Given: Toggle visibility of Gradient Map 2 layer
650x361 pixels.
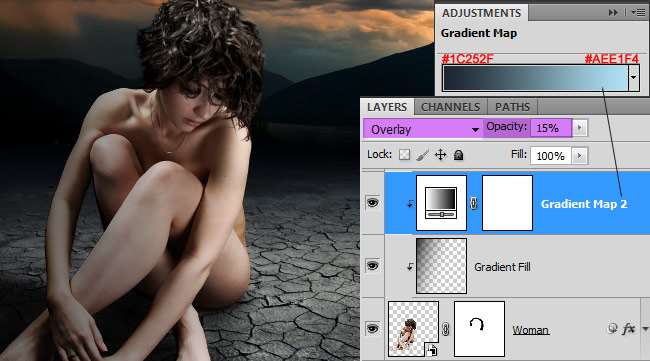Looking at the screenshot, I should pos(372,203).
